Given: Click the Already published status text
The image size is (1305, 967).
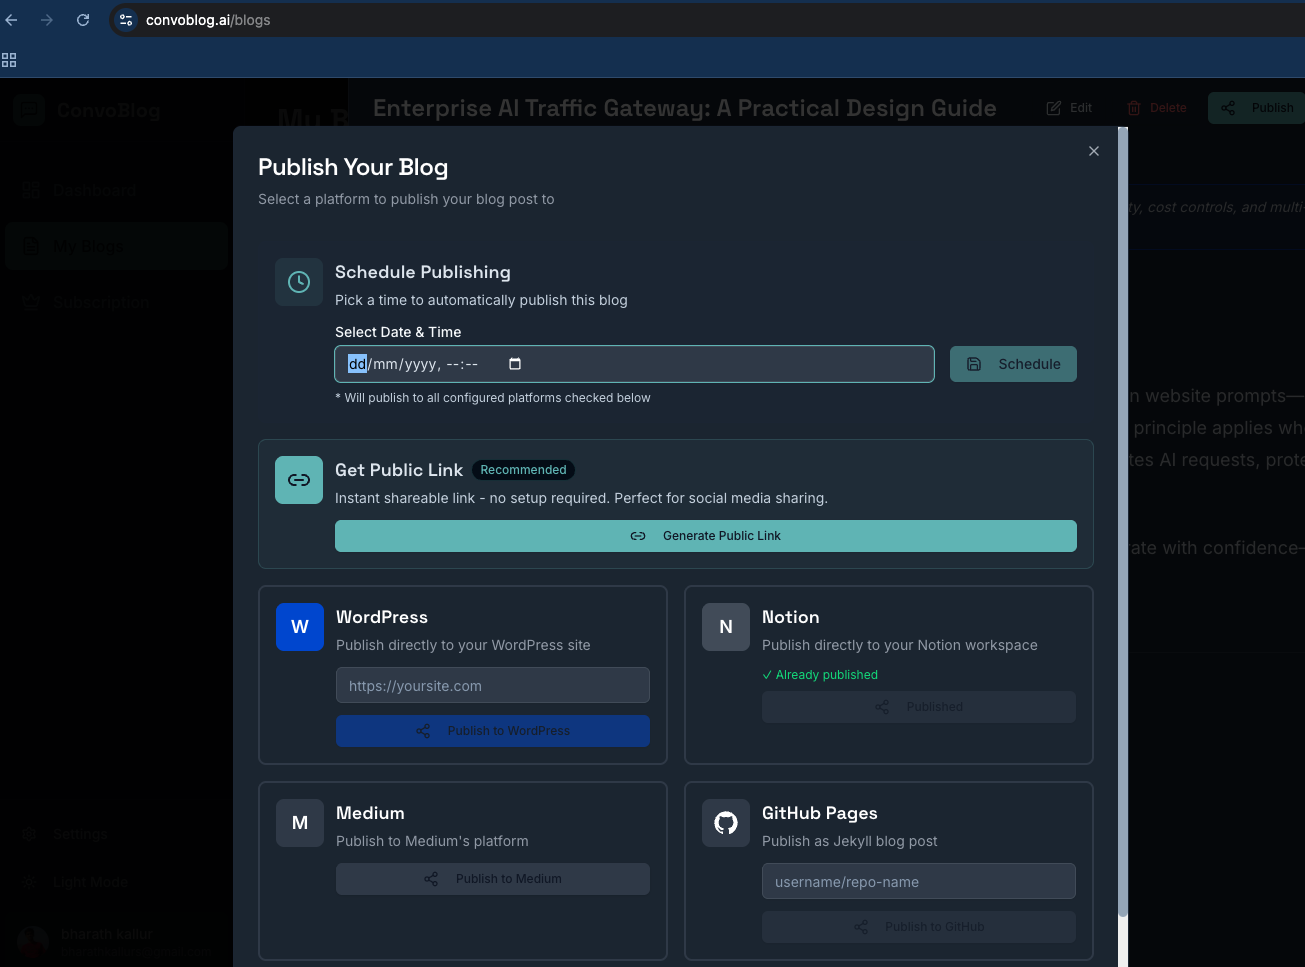Looking at the screenshot, I should coord(820,675).
